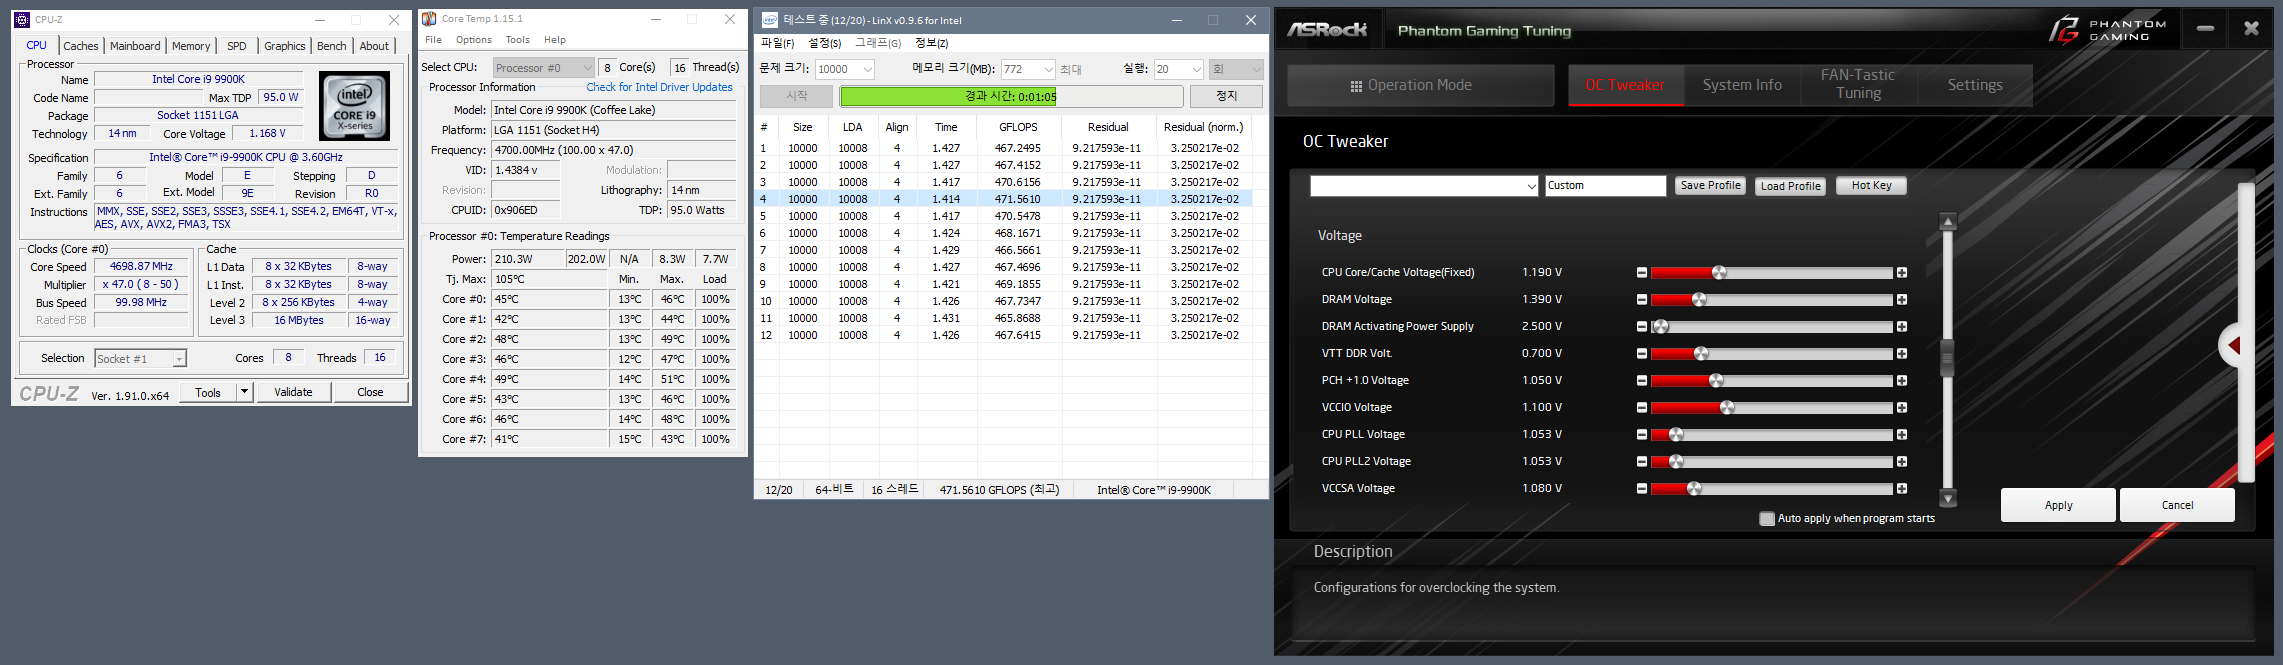The image size is (2283, 665).
Task: Open the Select CPU Processor #0 dropdown
Action: (544, 68)
